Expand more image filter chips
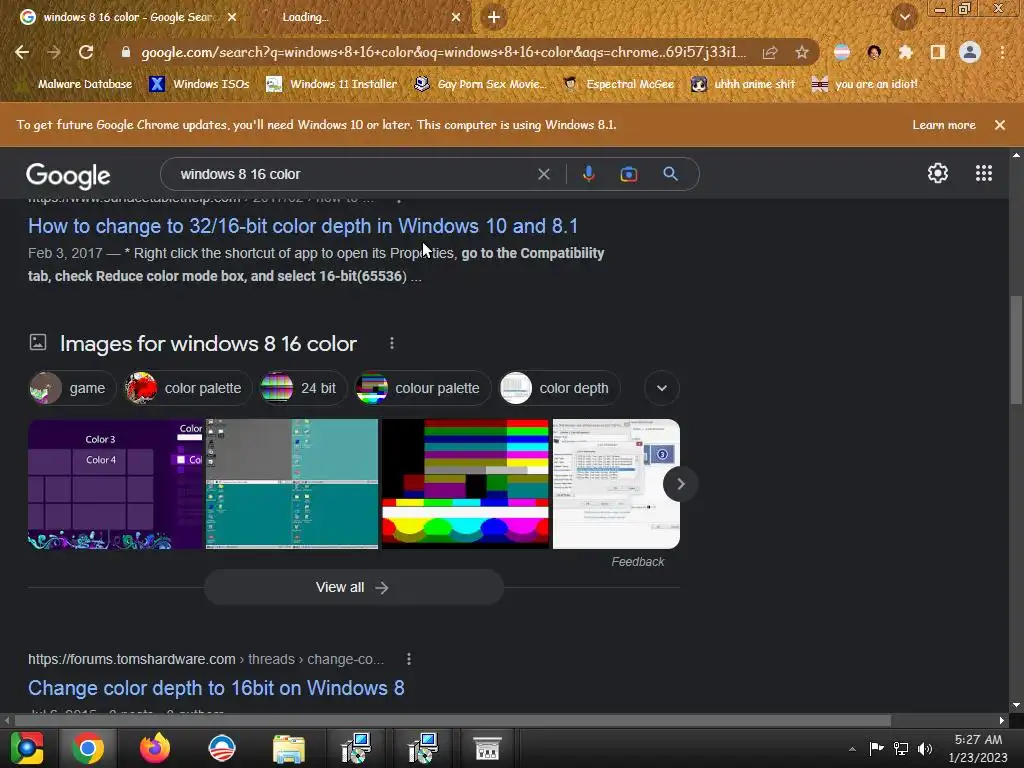This screenshot has width=1024, height=768. click(662, 388)
